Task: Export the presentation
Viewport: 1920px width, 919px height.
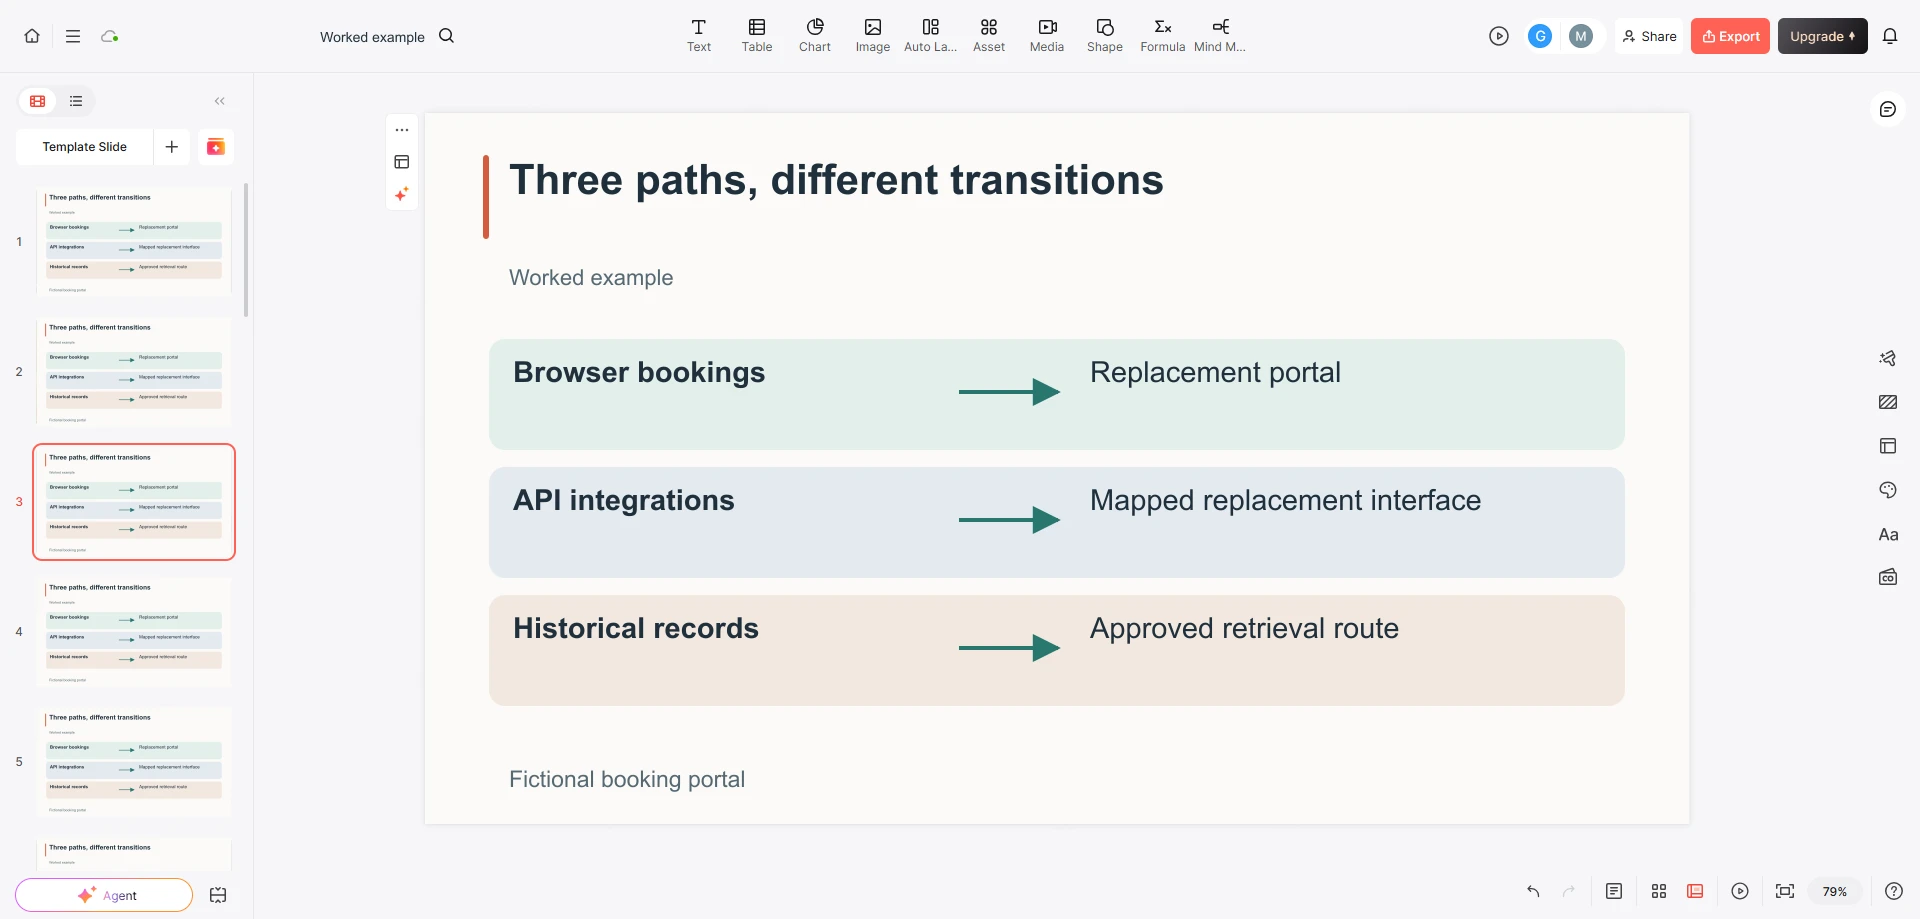Action: [x=1730, y=36]
